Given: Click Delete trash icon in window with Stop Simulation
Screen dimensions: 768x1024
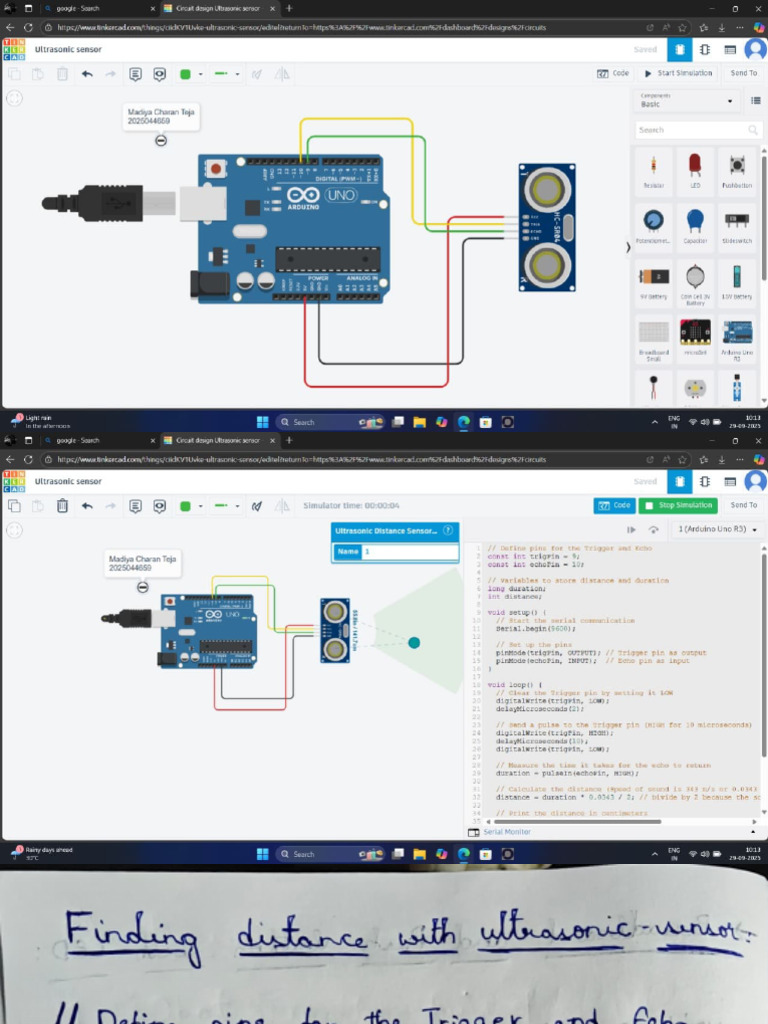Looking at the screenshot, I should tap(62, 506).
